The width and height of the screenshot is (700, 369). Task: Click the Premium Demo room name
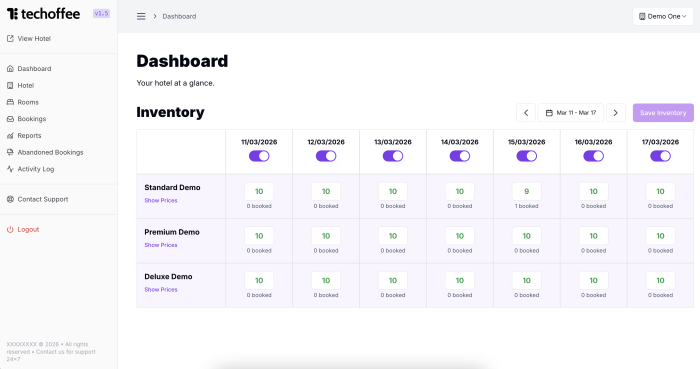pyautogui.click(x=172, y=232)
